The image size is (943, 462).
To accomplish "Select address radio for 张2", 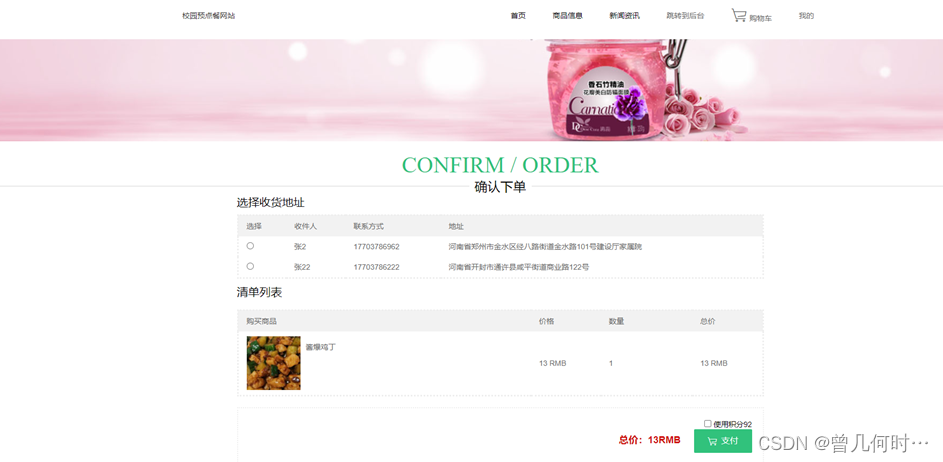I will [250, 246].
